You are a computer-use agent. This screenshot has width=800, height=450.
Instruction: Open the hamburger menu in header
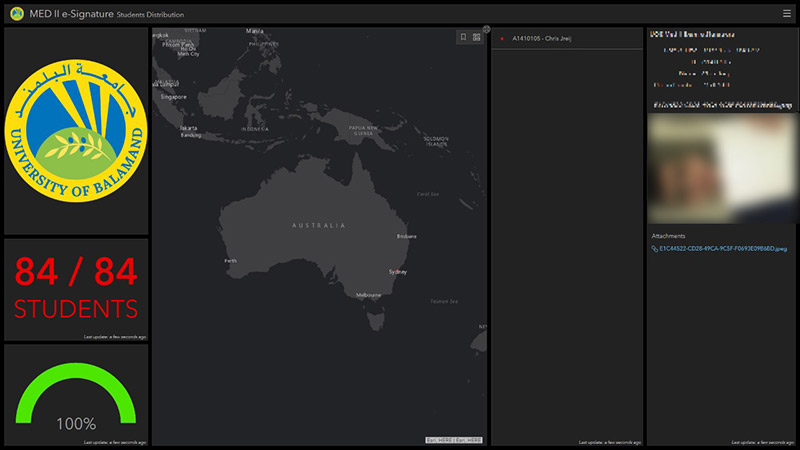pyautogui.click(x=786, y=14)
